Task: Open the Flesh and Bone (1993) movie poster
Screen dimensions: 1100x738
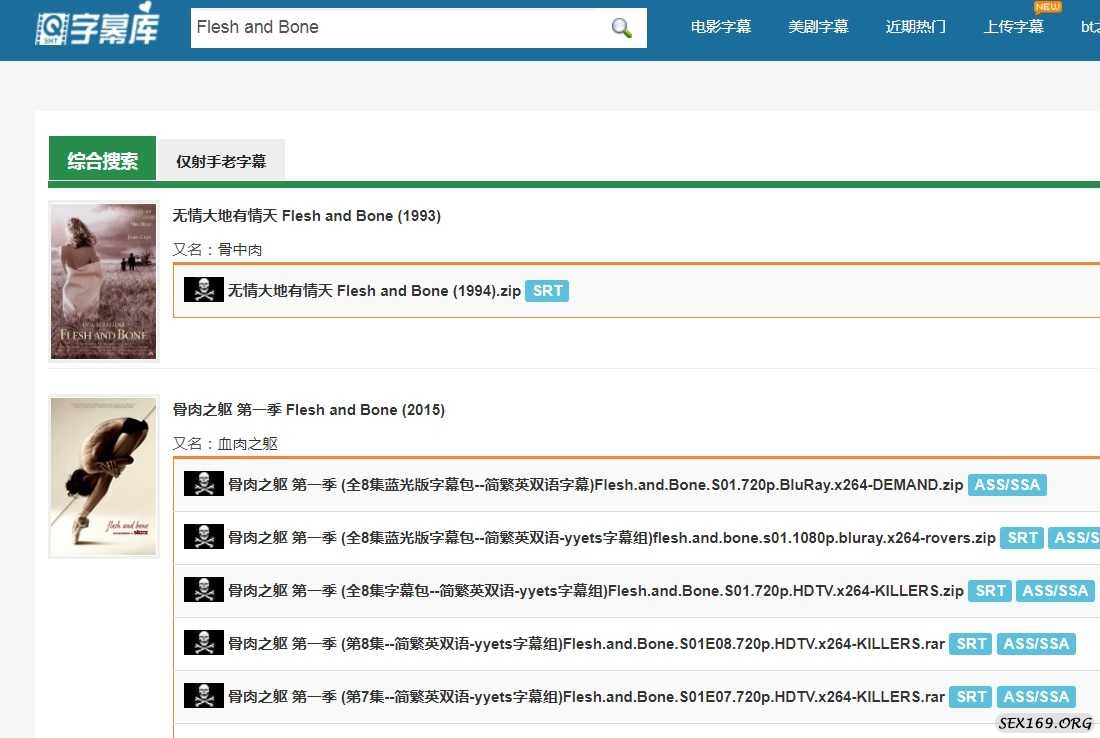Action: tap(104, 281)
